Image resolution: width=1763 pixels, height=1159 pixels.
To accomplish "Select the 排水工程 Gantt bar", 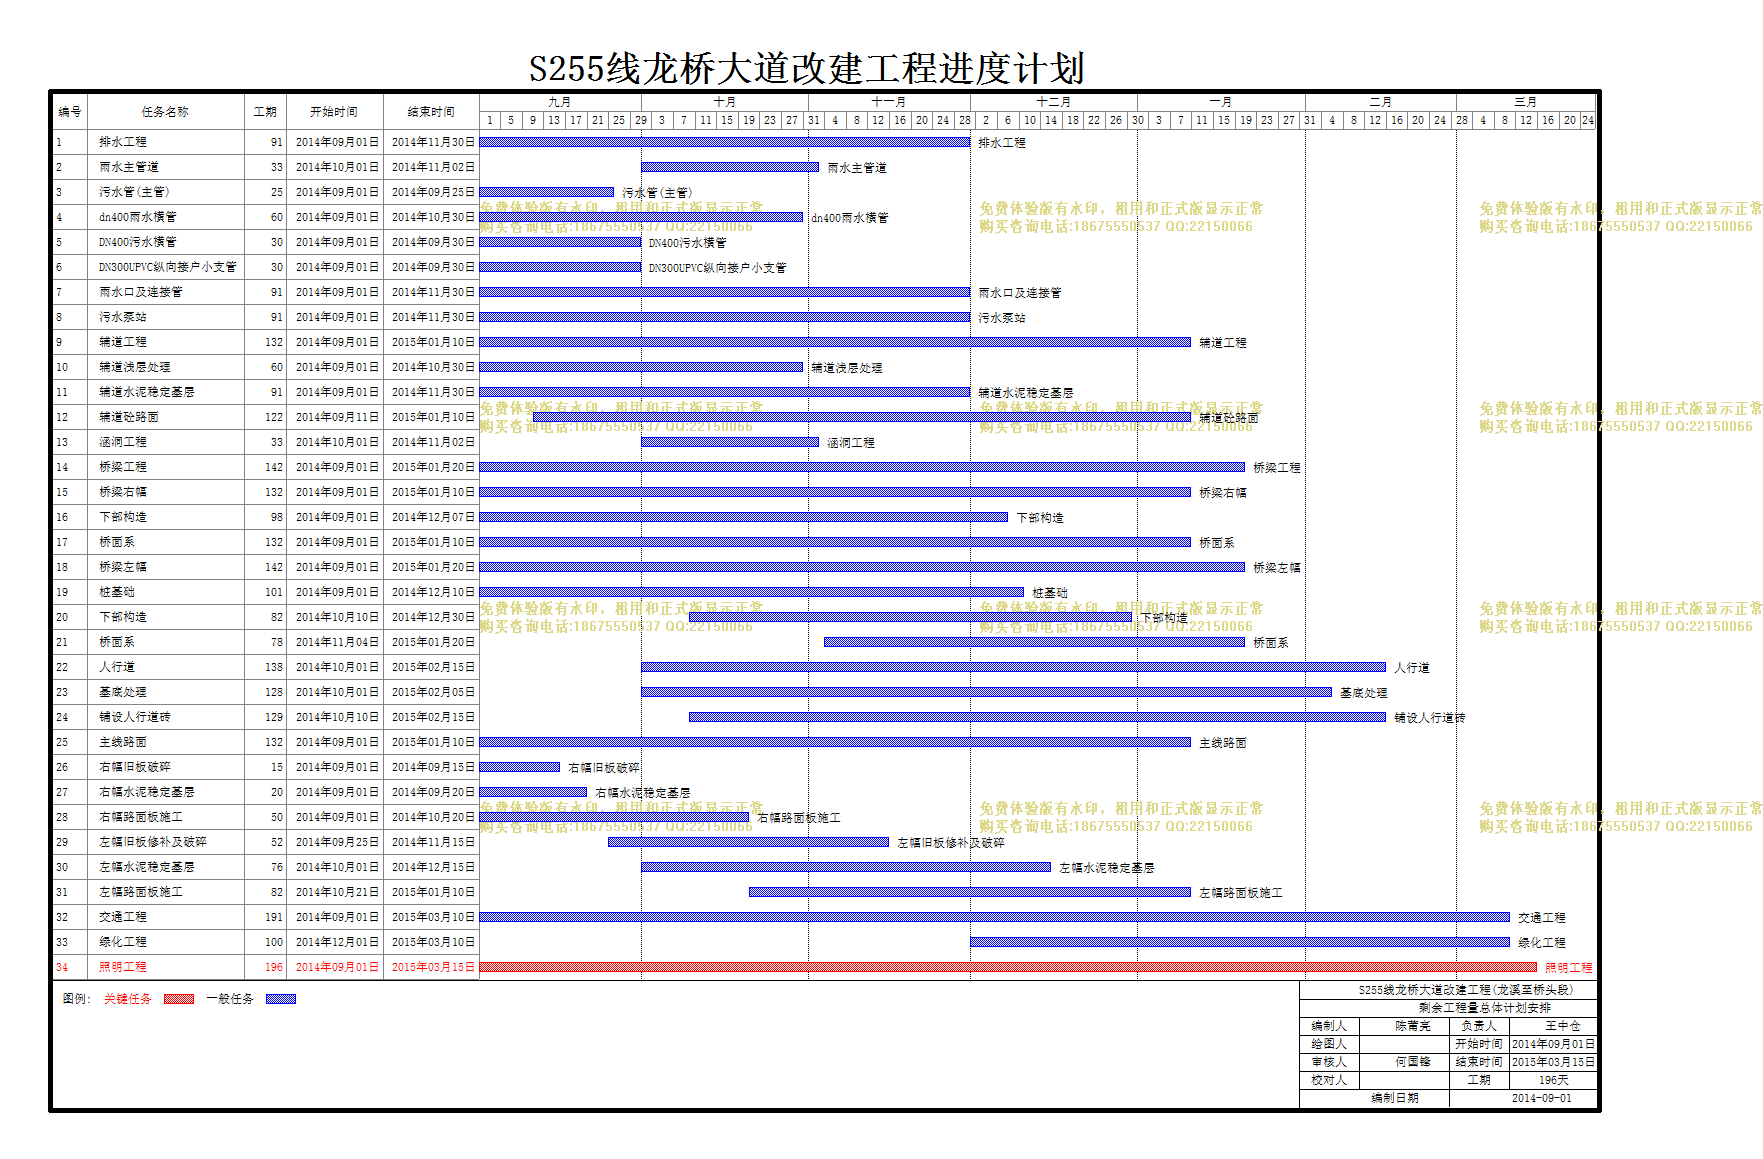I will (725, 142).
